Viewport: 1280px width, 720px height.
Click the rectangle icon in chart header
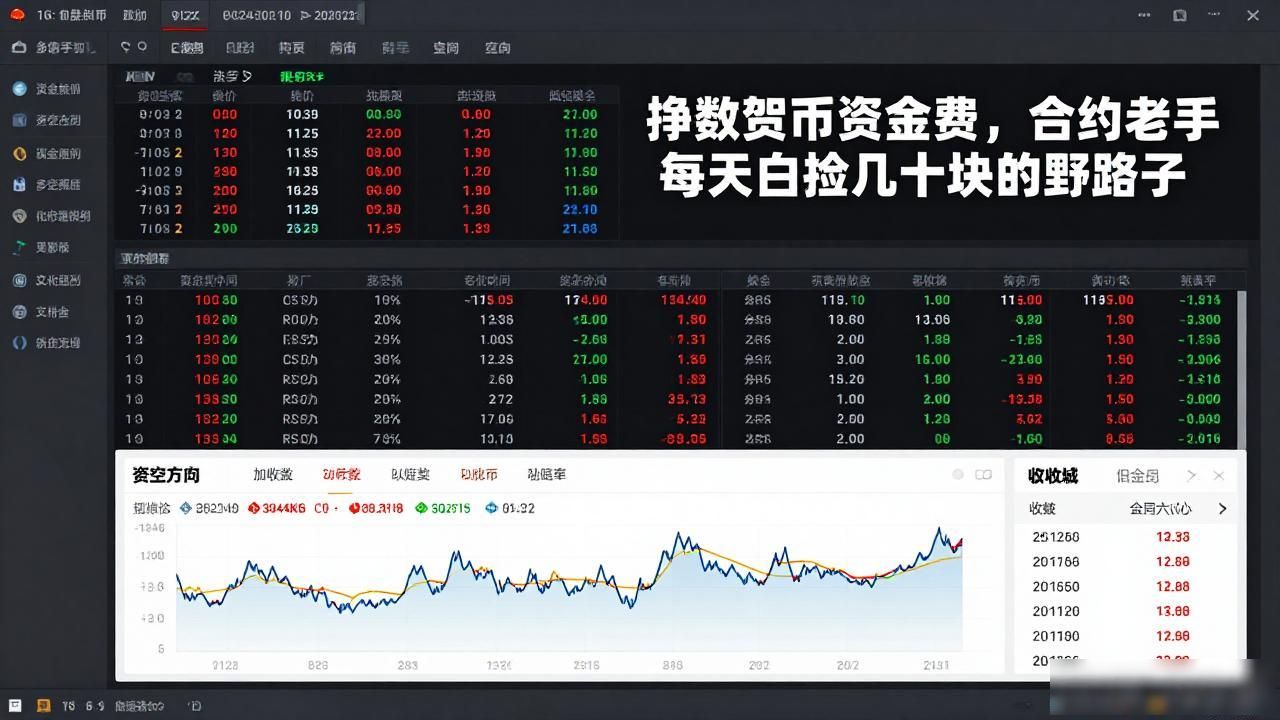pyautogui.click(x=983, y=474)
